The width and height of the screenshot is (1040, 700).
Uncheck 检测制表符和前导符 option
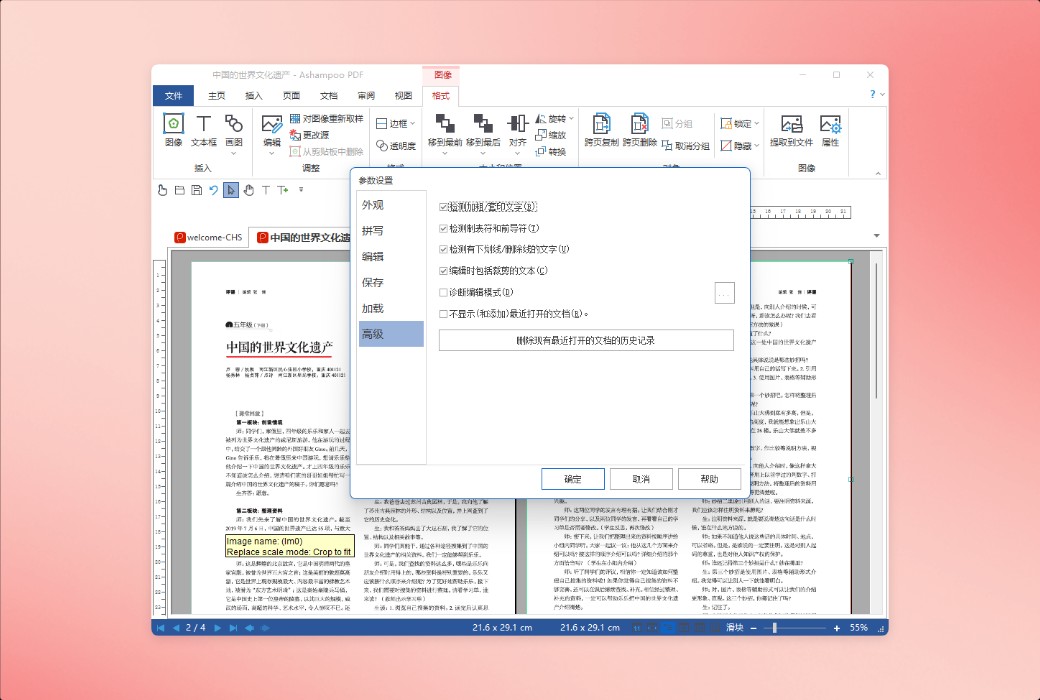443,228
